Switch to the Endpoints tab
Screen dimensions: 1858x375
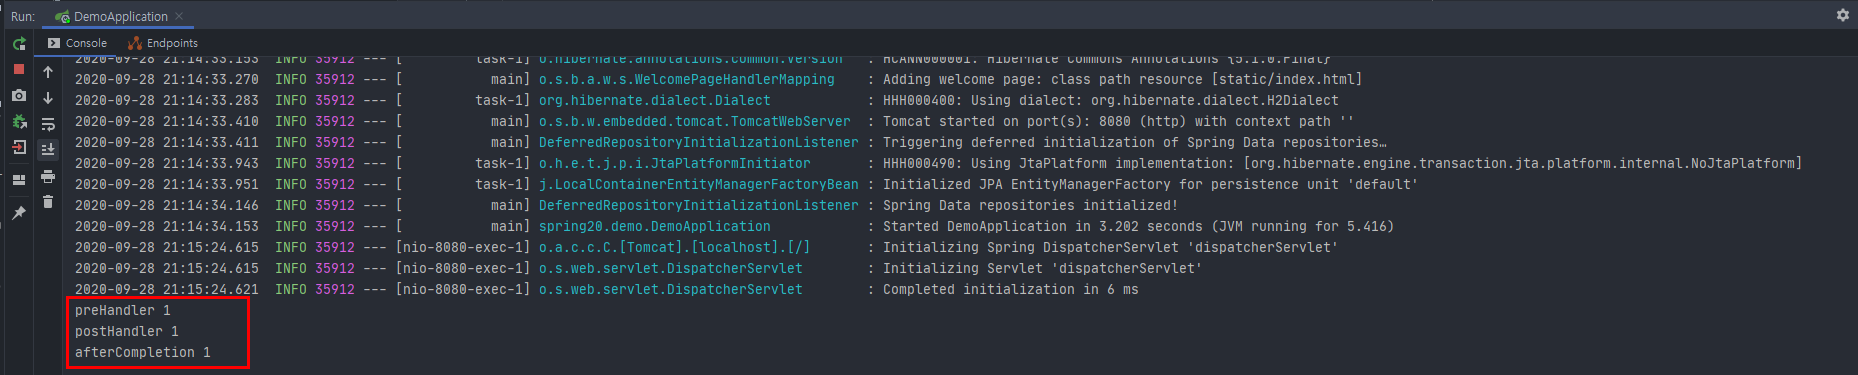pos(163,43)
